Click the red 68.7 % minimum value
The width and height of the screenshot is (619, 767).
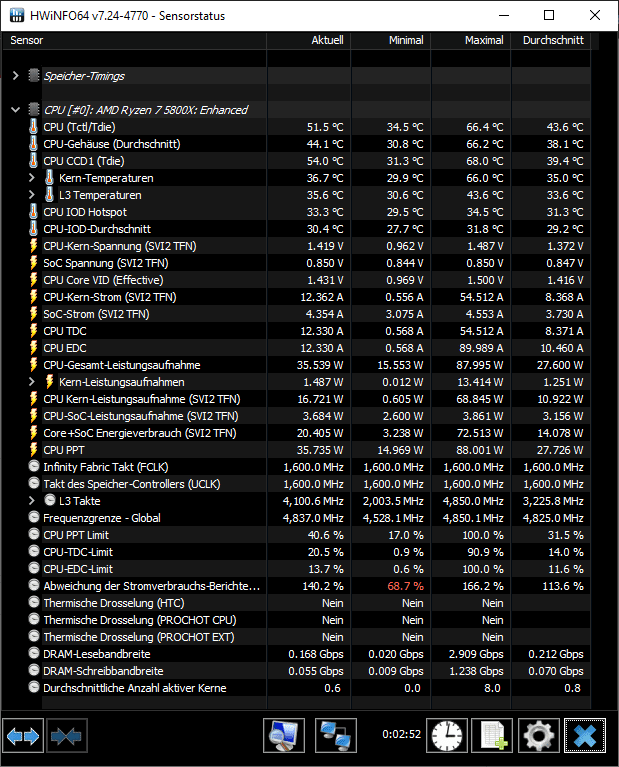(x=405, y=586)
